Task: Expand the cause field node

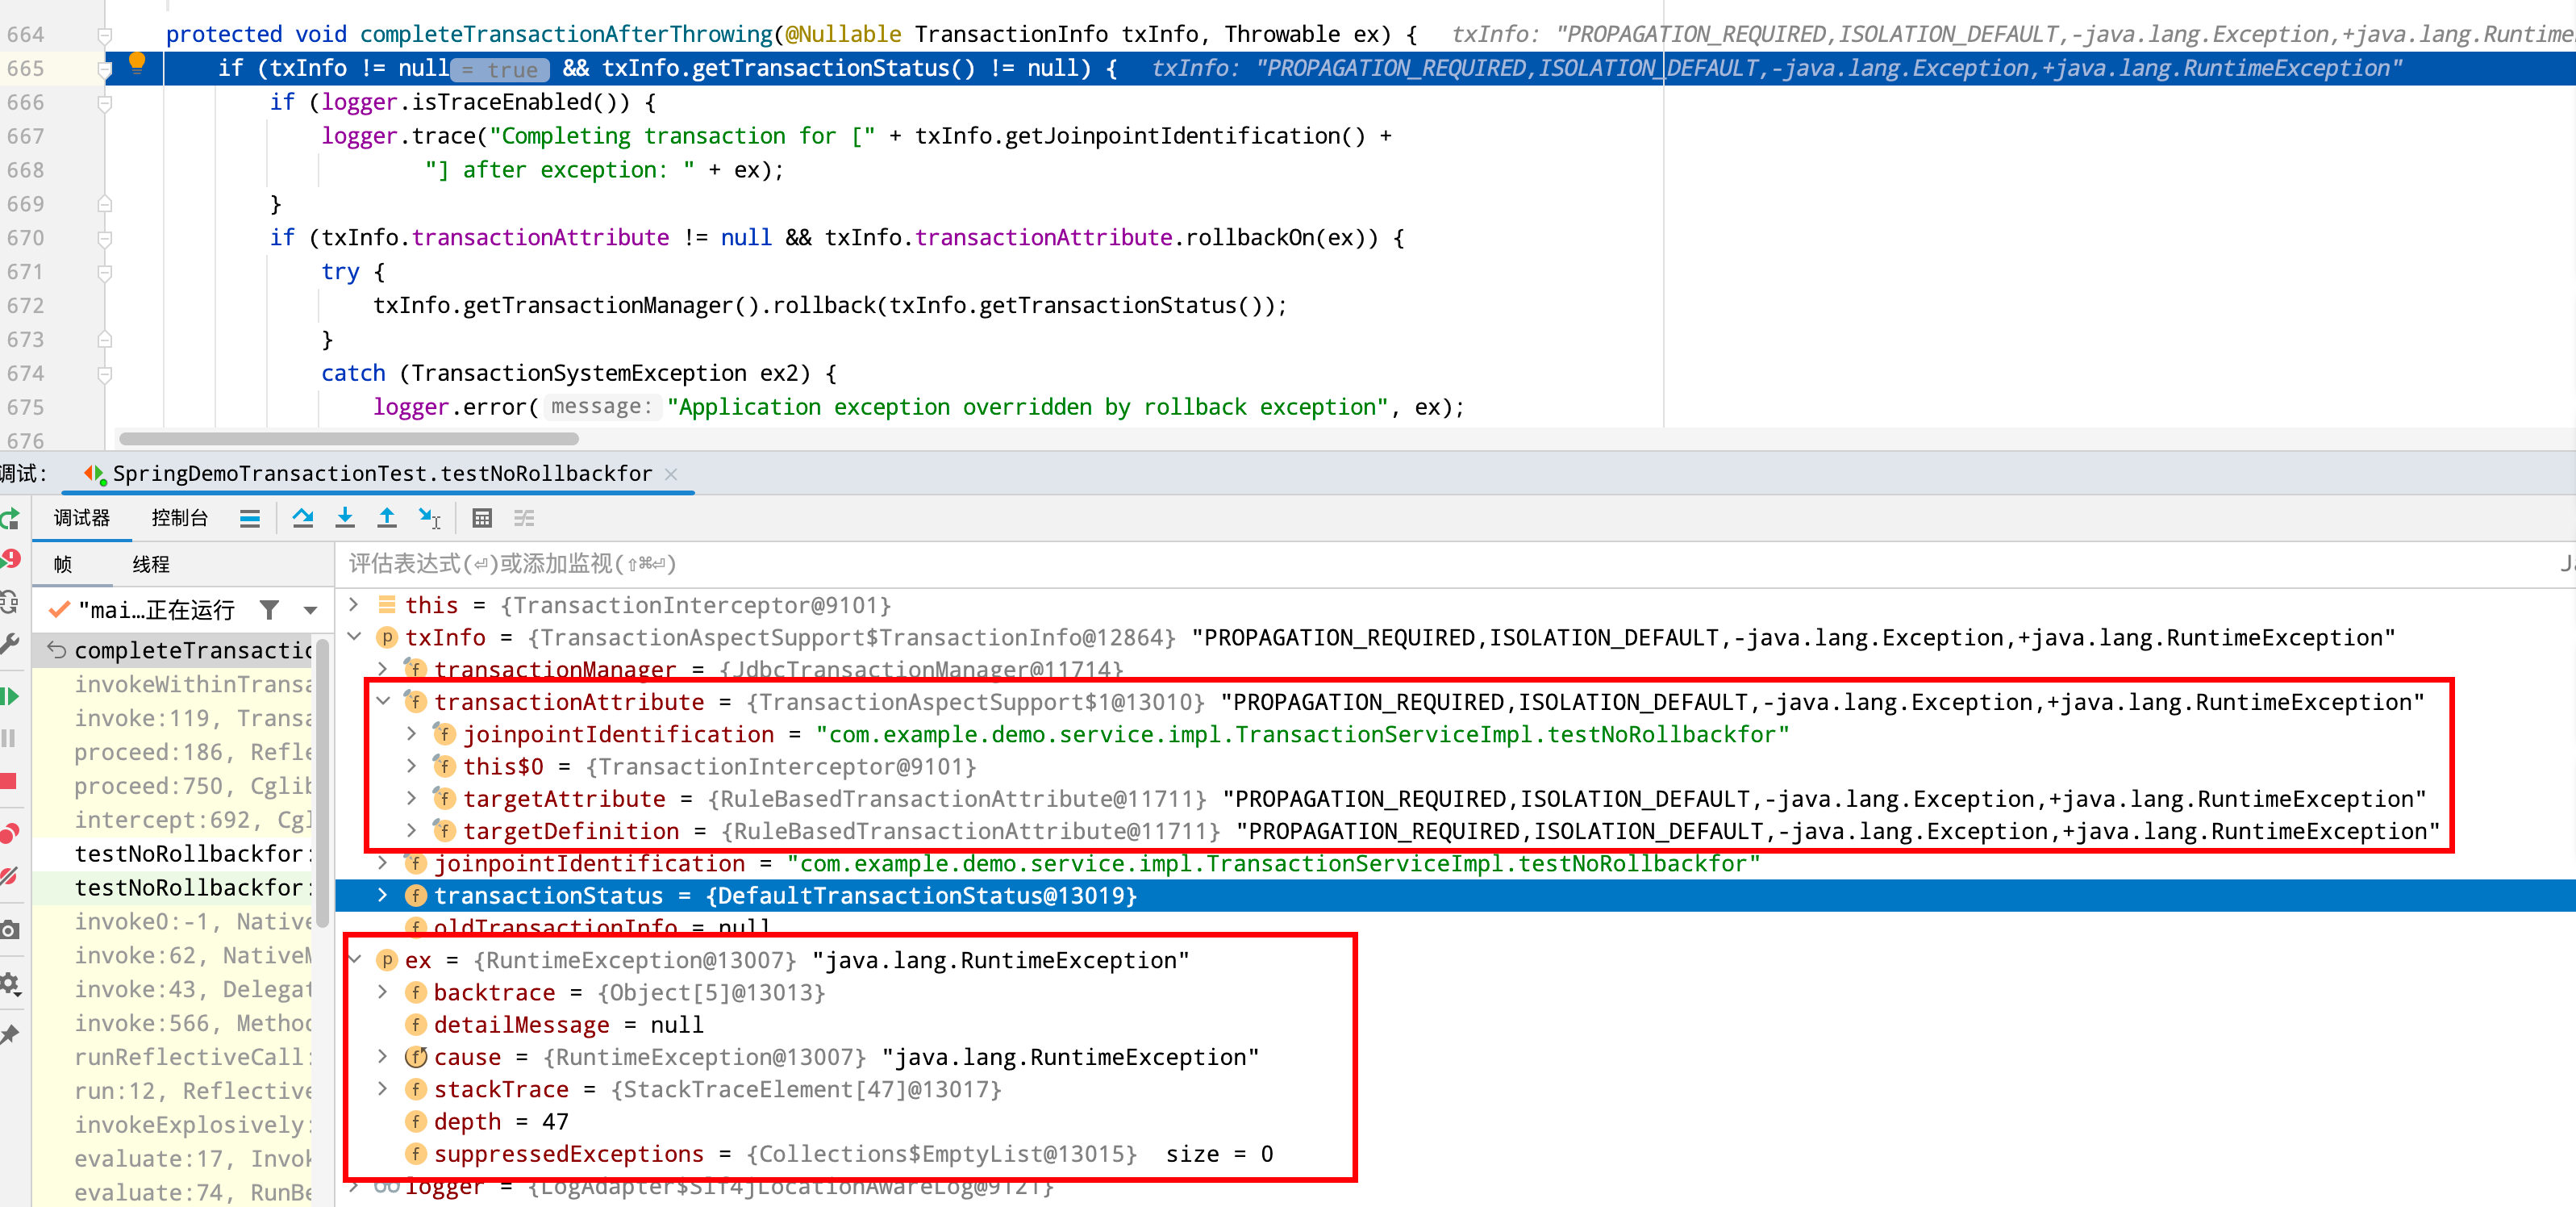Action: (382, 1056)
